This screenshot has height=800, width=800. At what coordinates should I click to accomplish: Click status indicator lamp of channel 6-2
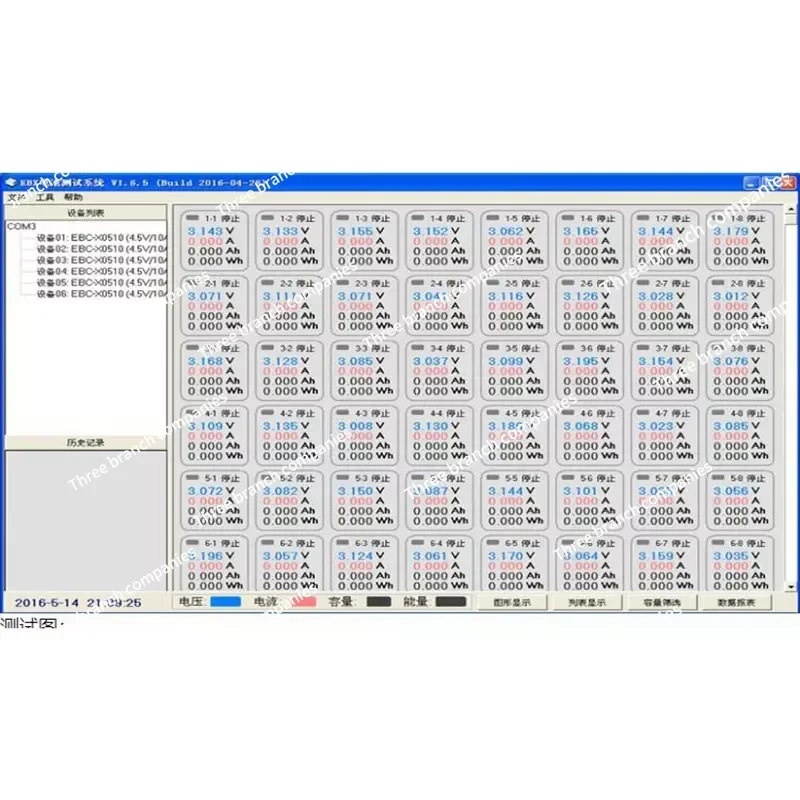click(x=267, y=542)
